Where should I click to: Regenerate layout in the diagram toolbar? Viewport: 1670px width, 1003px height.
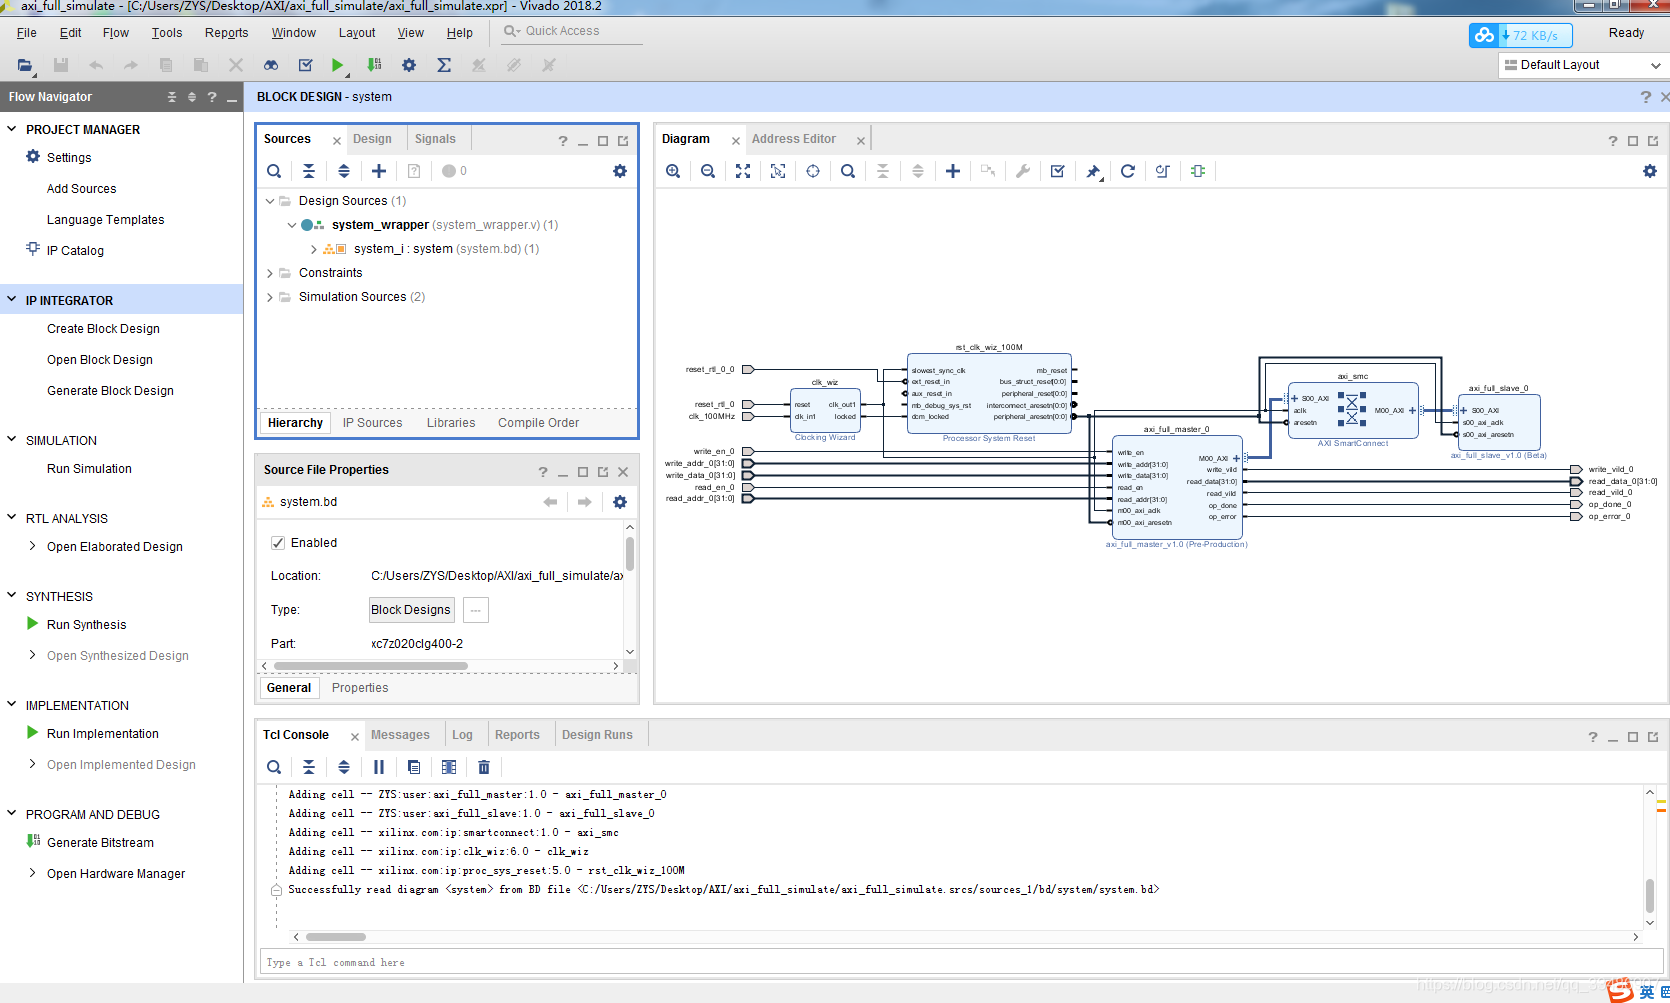(x=1127, y=171)
